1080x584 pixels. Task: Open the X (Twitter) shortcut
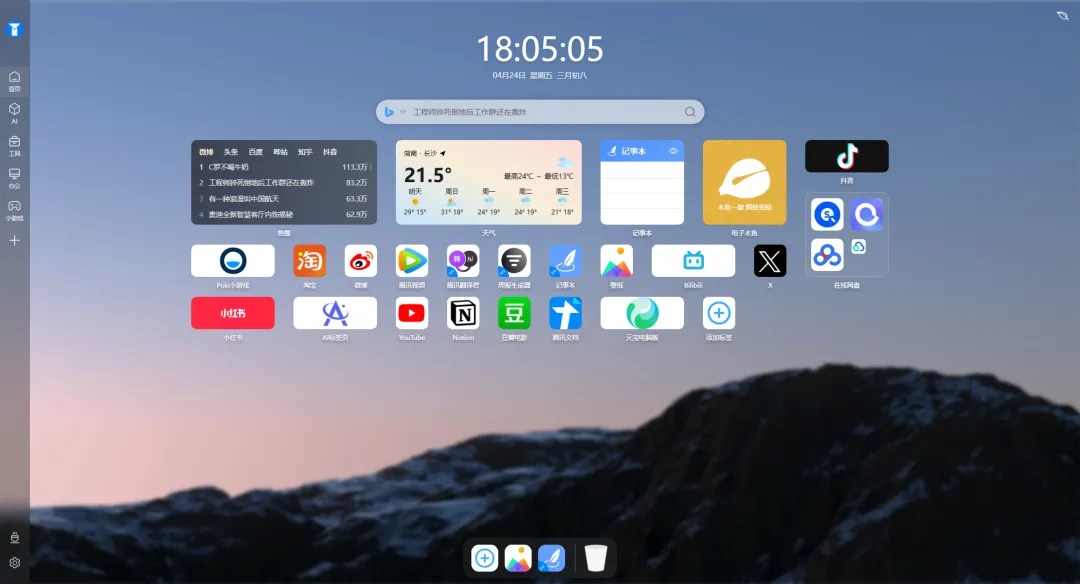click(x=770, y=261)
